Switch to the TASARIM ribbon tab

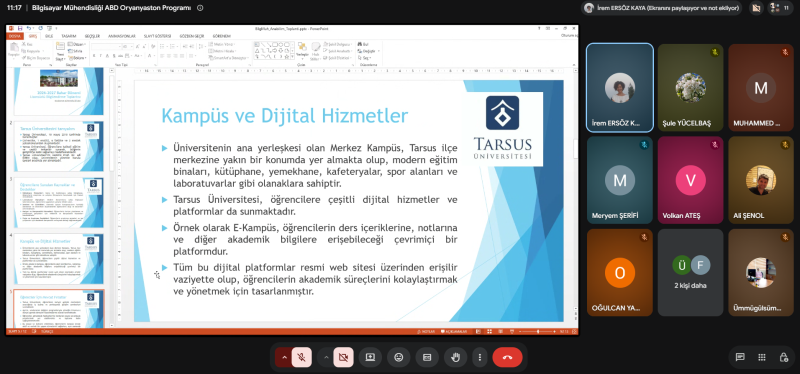(69, 36)
